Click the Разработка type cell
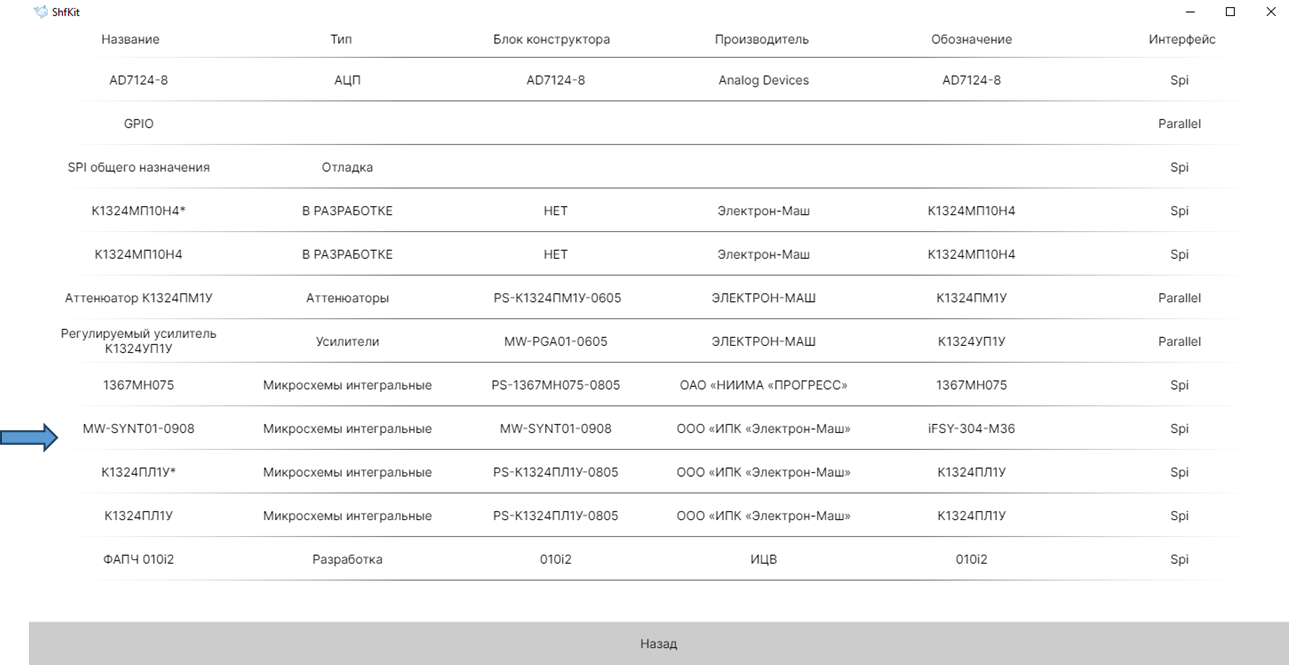This screenshot has width=1289, height=665. (x=347, y=559)
